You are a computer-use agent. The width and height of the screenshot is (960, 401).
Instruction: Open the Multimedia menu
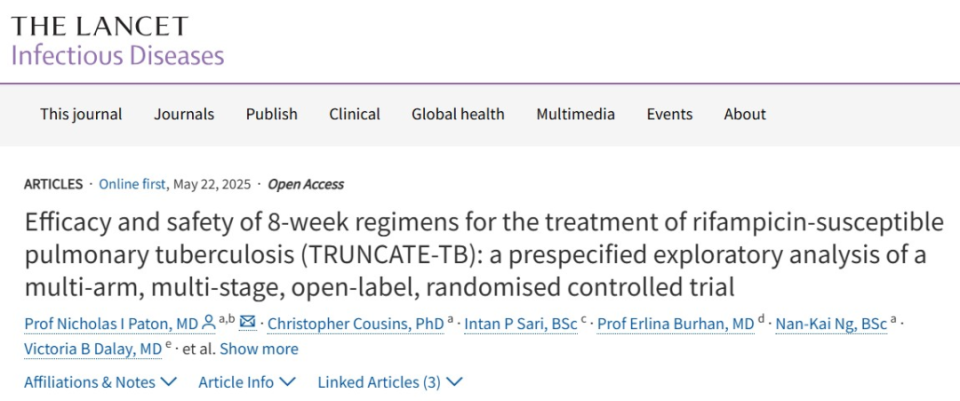(575, 114)
